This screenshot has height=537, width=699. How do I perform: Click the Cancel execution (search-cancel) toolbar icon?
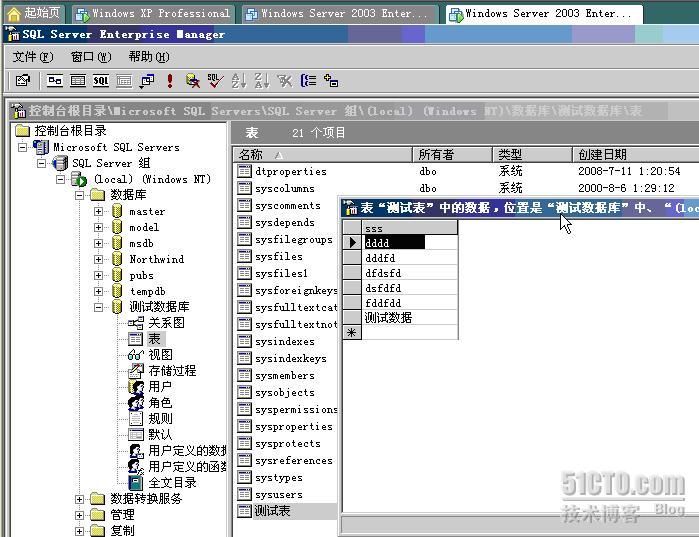(x=193, y=81)
